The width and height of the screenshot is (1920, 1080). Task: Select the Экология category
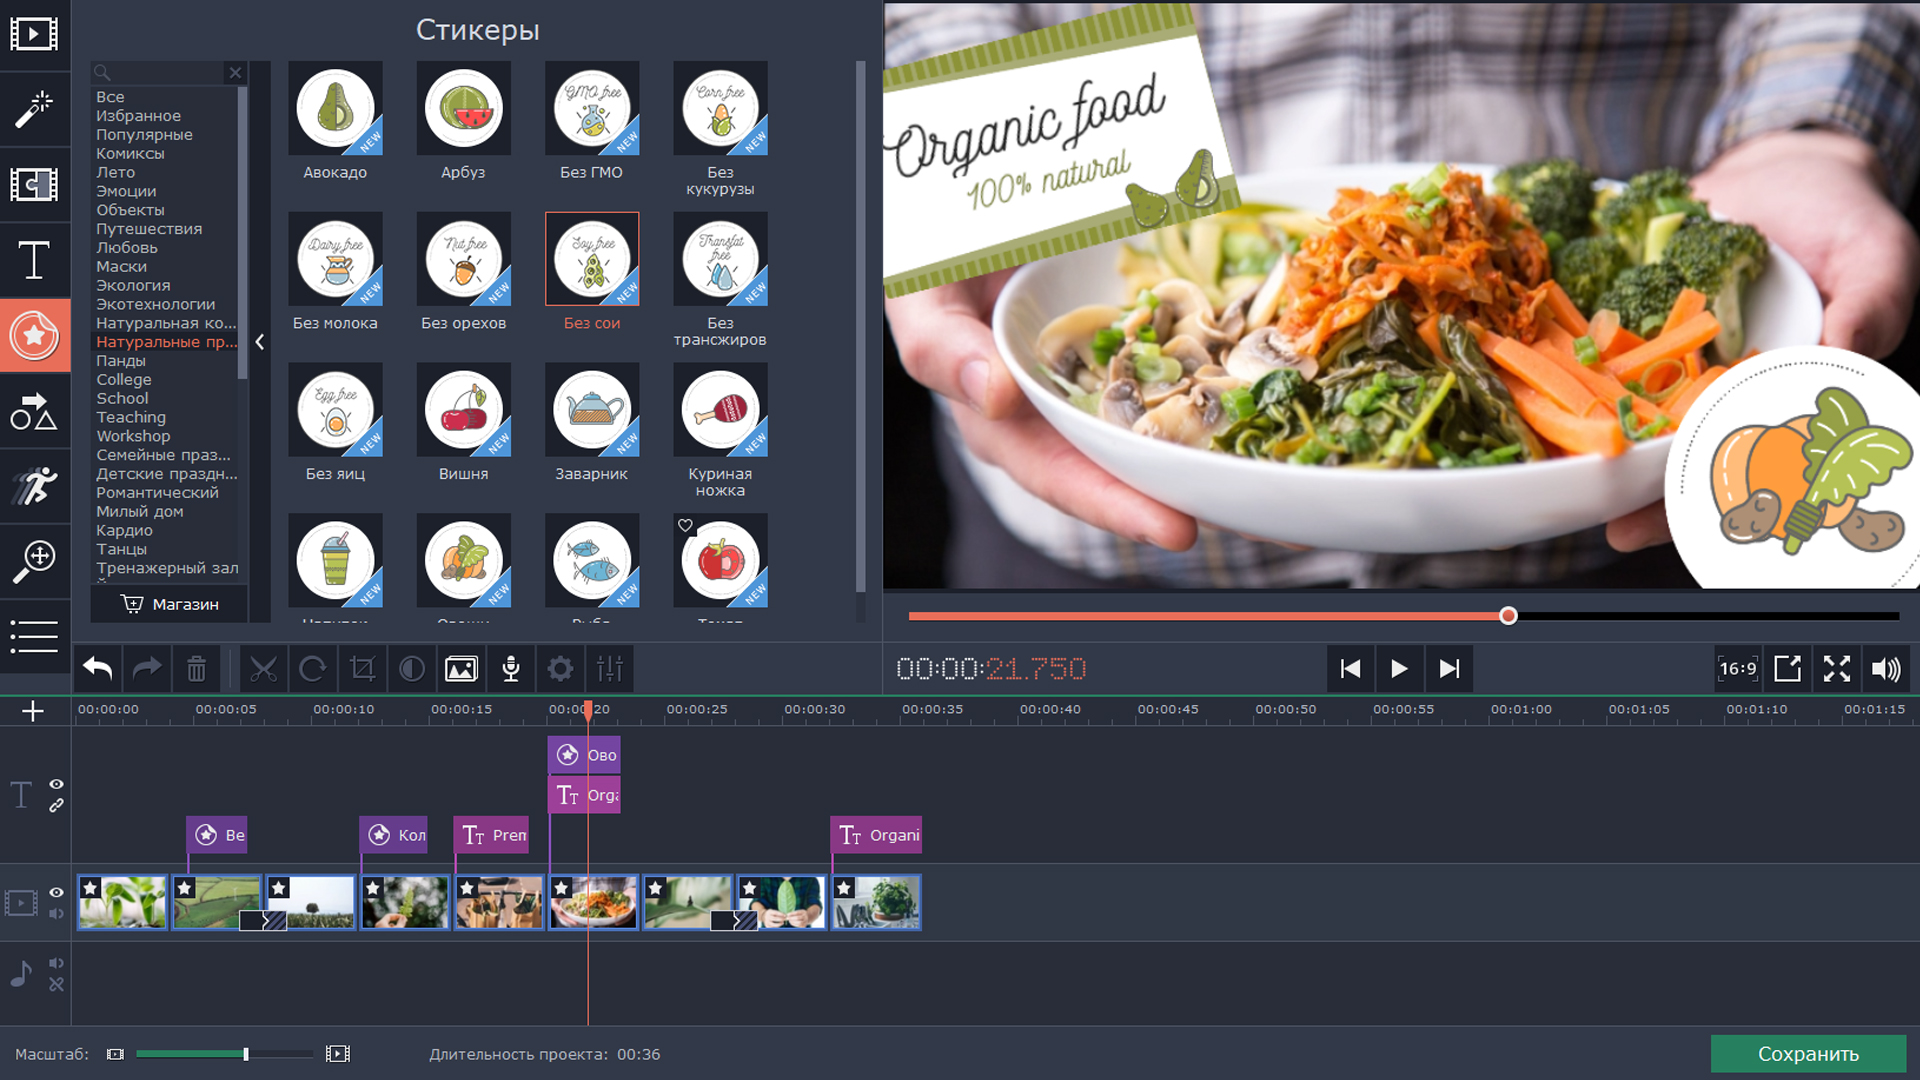click(x=133, y=285)
